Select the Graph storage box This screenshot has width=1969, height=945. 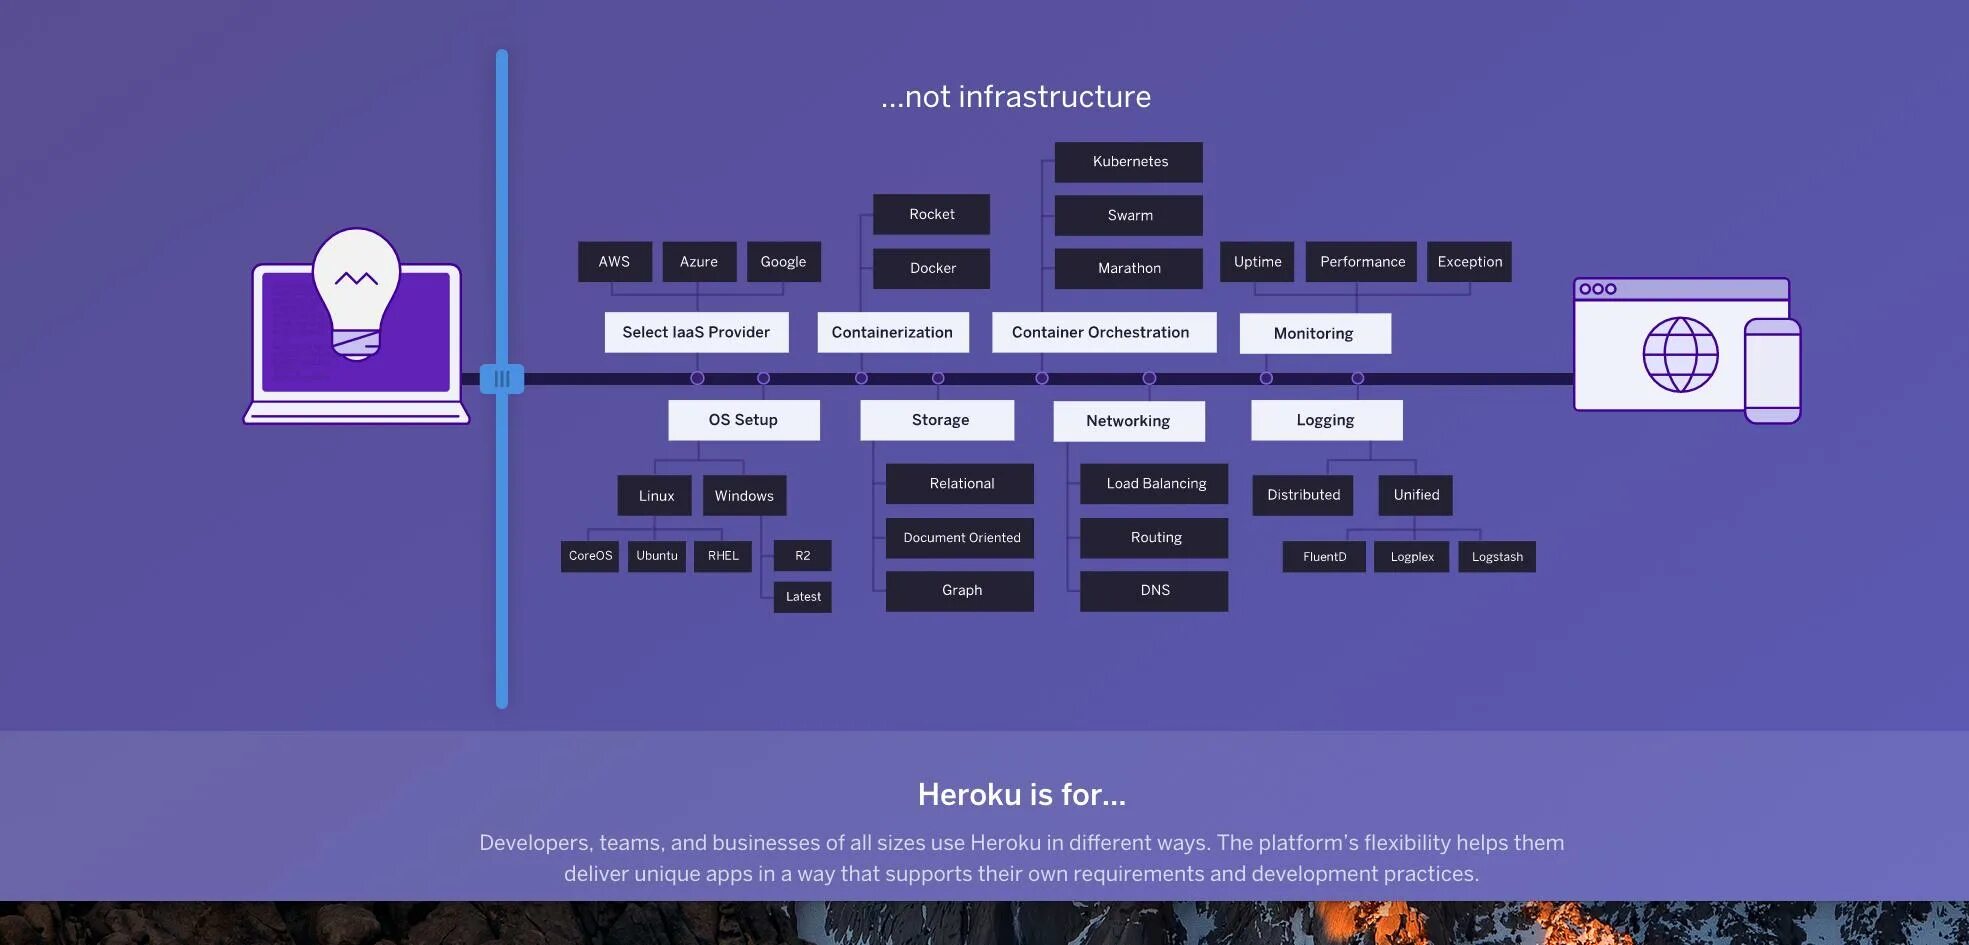(960, 591)
